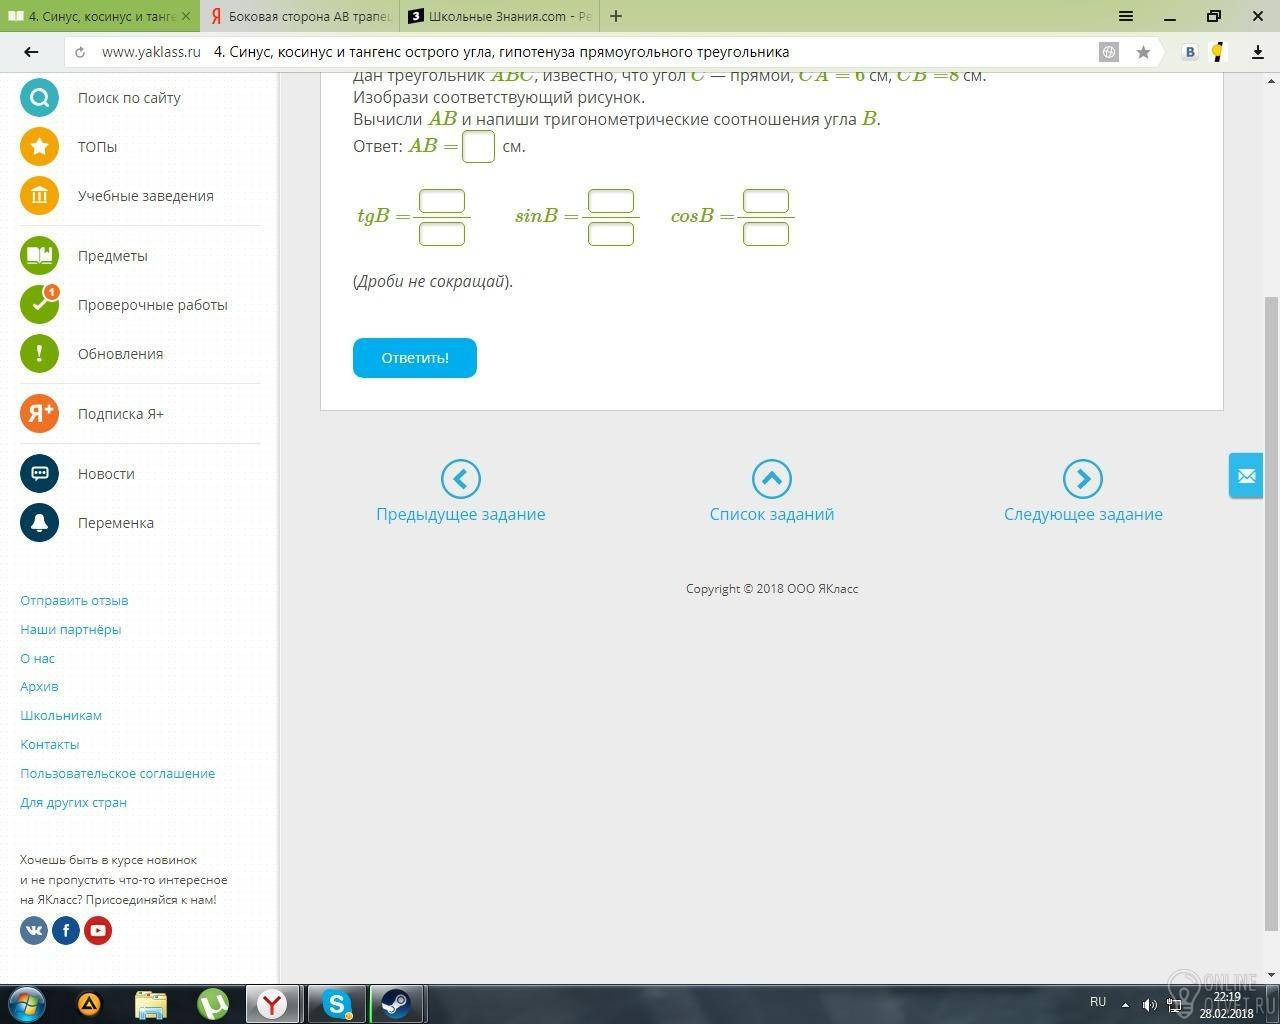The height and width of the screenshot is (1024, 1280).
Task: Click sinB numerator input box
Action: point(611,201)
